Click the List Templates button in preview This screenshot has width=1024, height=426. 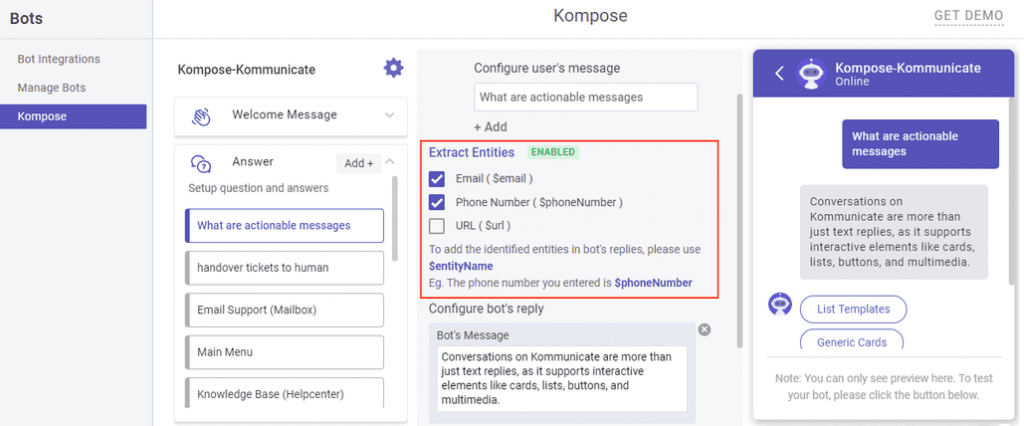[x=854, y=309]
